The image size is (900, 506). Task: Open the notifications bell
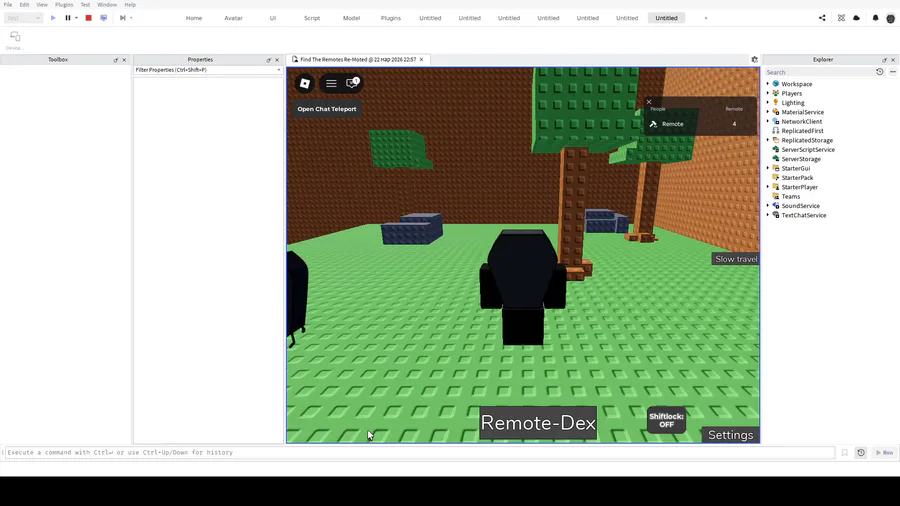pyautogui.click(x=875, y=18)
